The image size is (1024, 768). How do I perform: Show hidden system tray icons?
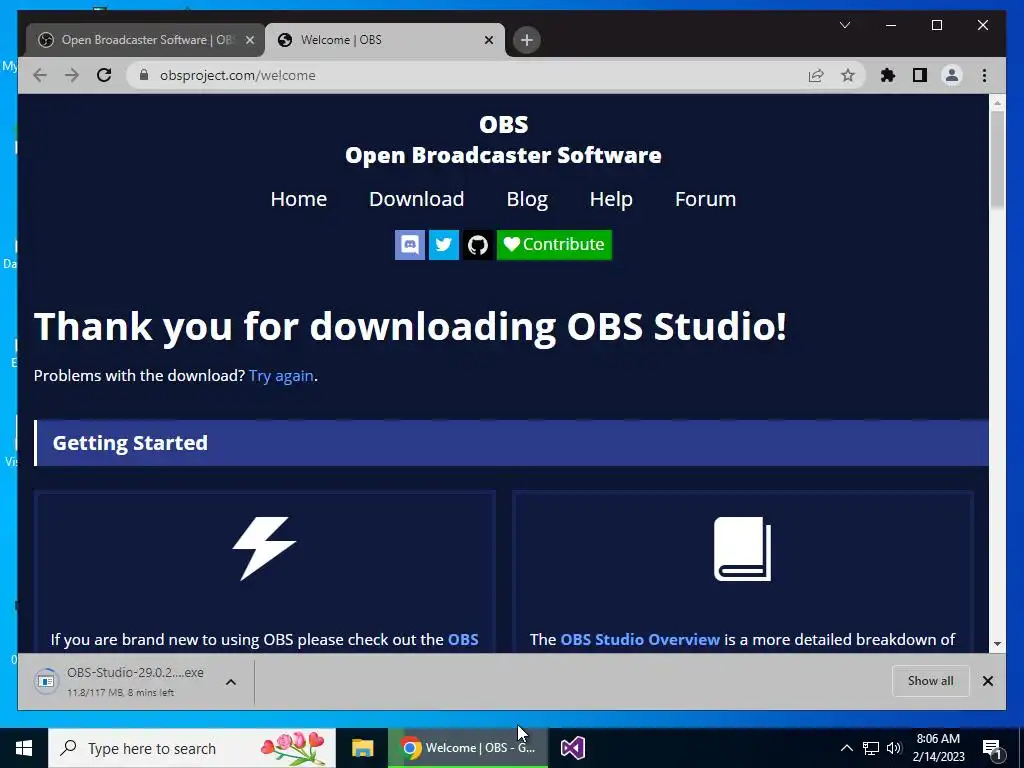pyautogui.click(x=846, y=748)
